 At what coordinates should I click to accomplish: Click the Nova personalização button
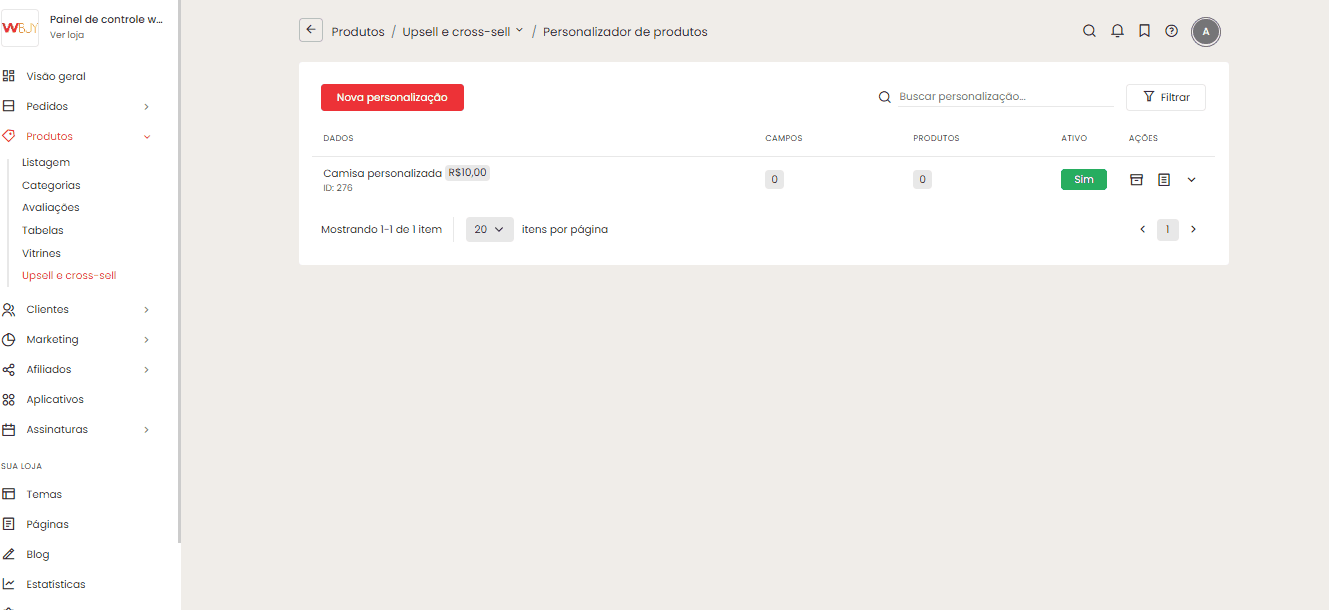pos(392,97)
